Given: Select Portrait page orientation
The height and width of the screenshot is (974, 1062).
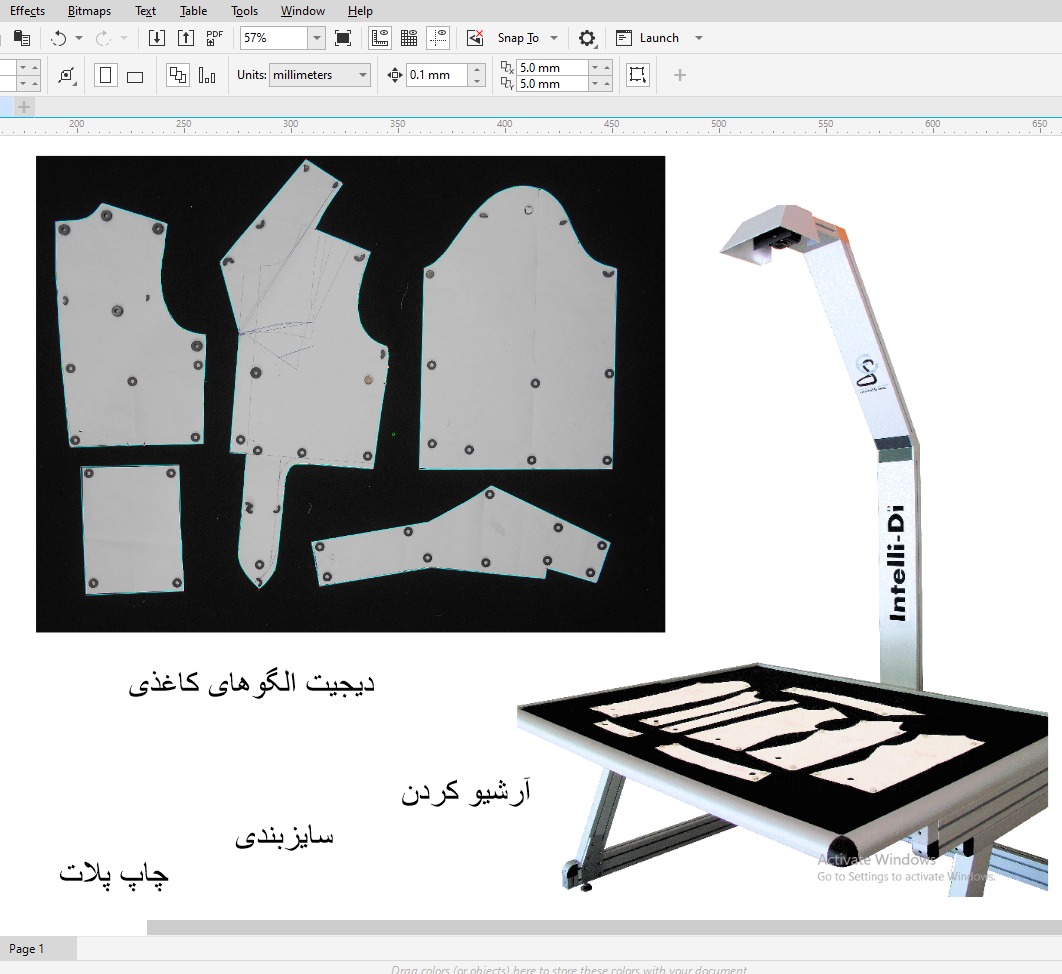Looking at the screenshot, I should click(106, 75).
